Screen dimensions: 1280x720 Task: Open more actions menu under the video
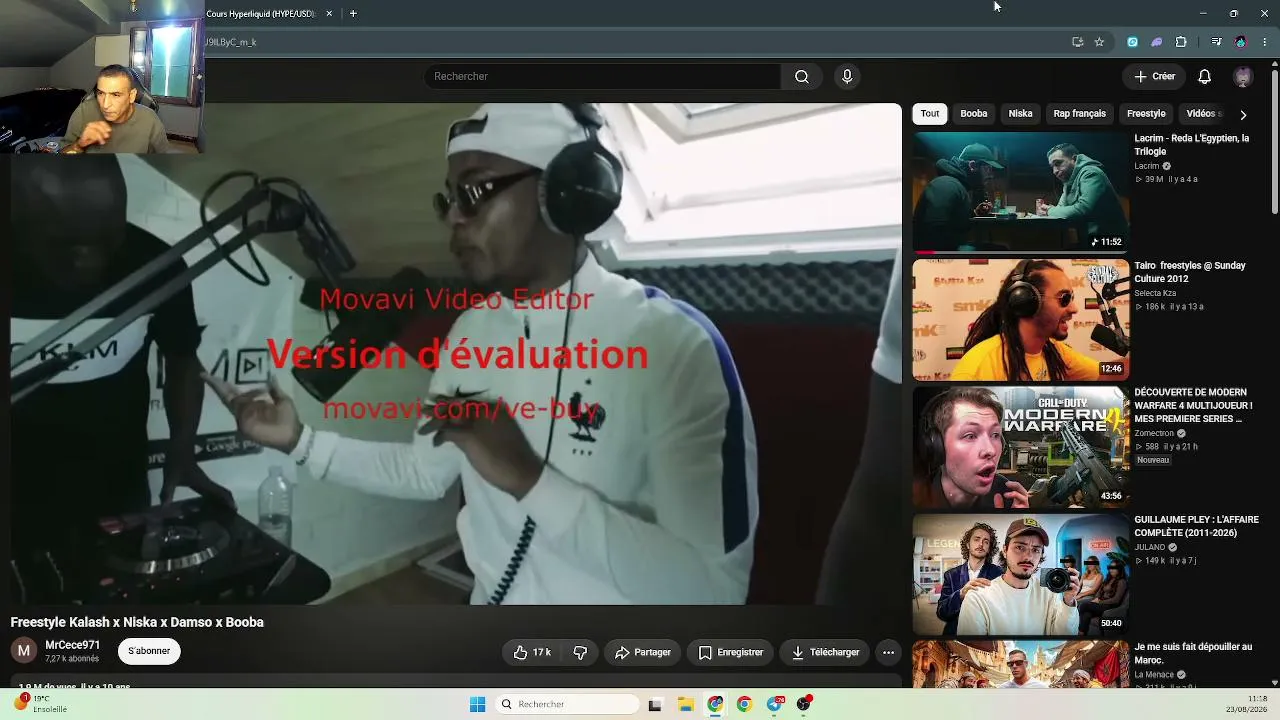coord(888,652)
